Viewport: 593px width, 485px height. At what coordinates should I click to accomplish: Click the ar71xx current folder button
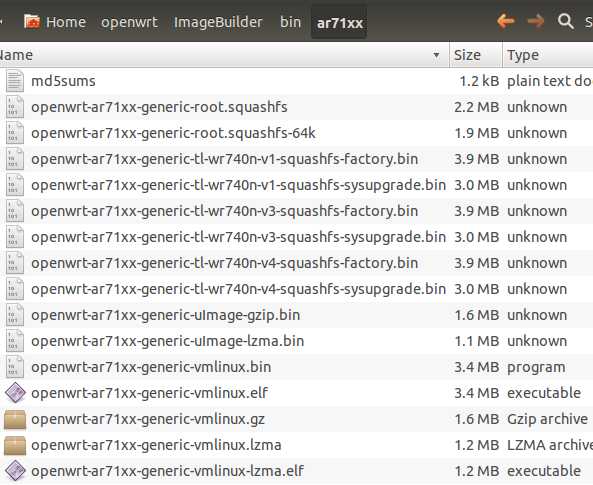pyautogui.click(x=339, y=23)
